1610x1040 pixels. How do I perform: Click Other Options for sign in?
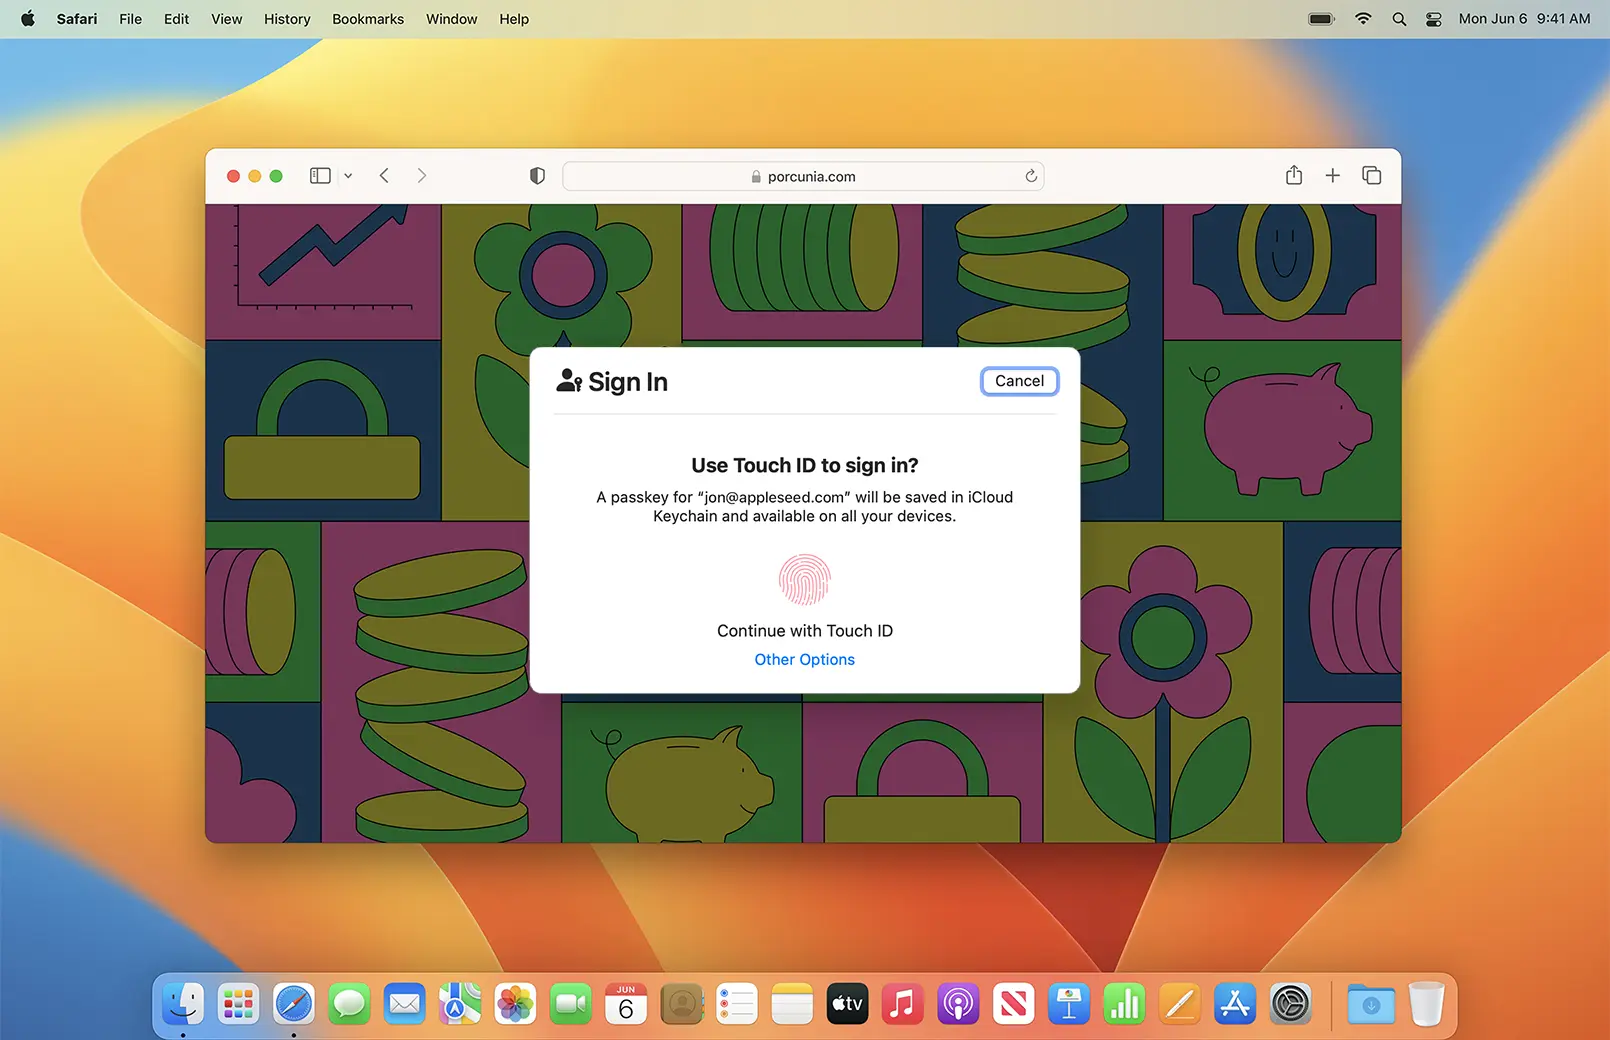(x=804, y=659)
